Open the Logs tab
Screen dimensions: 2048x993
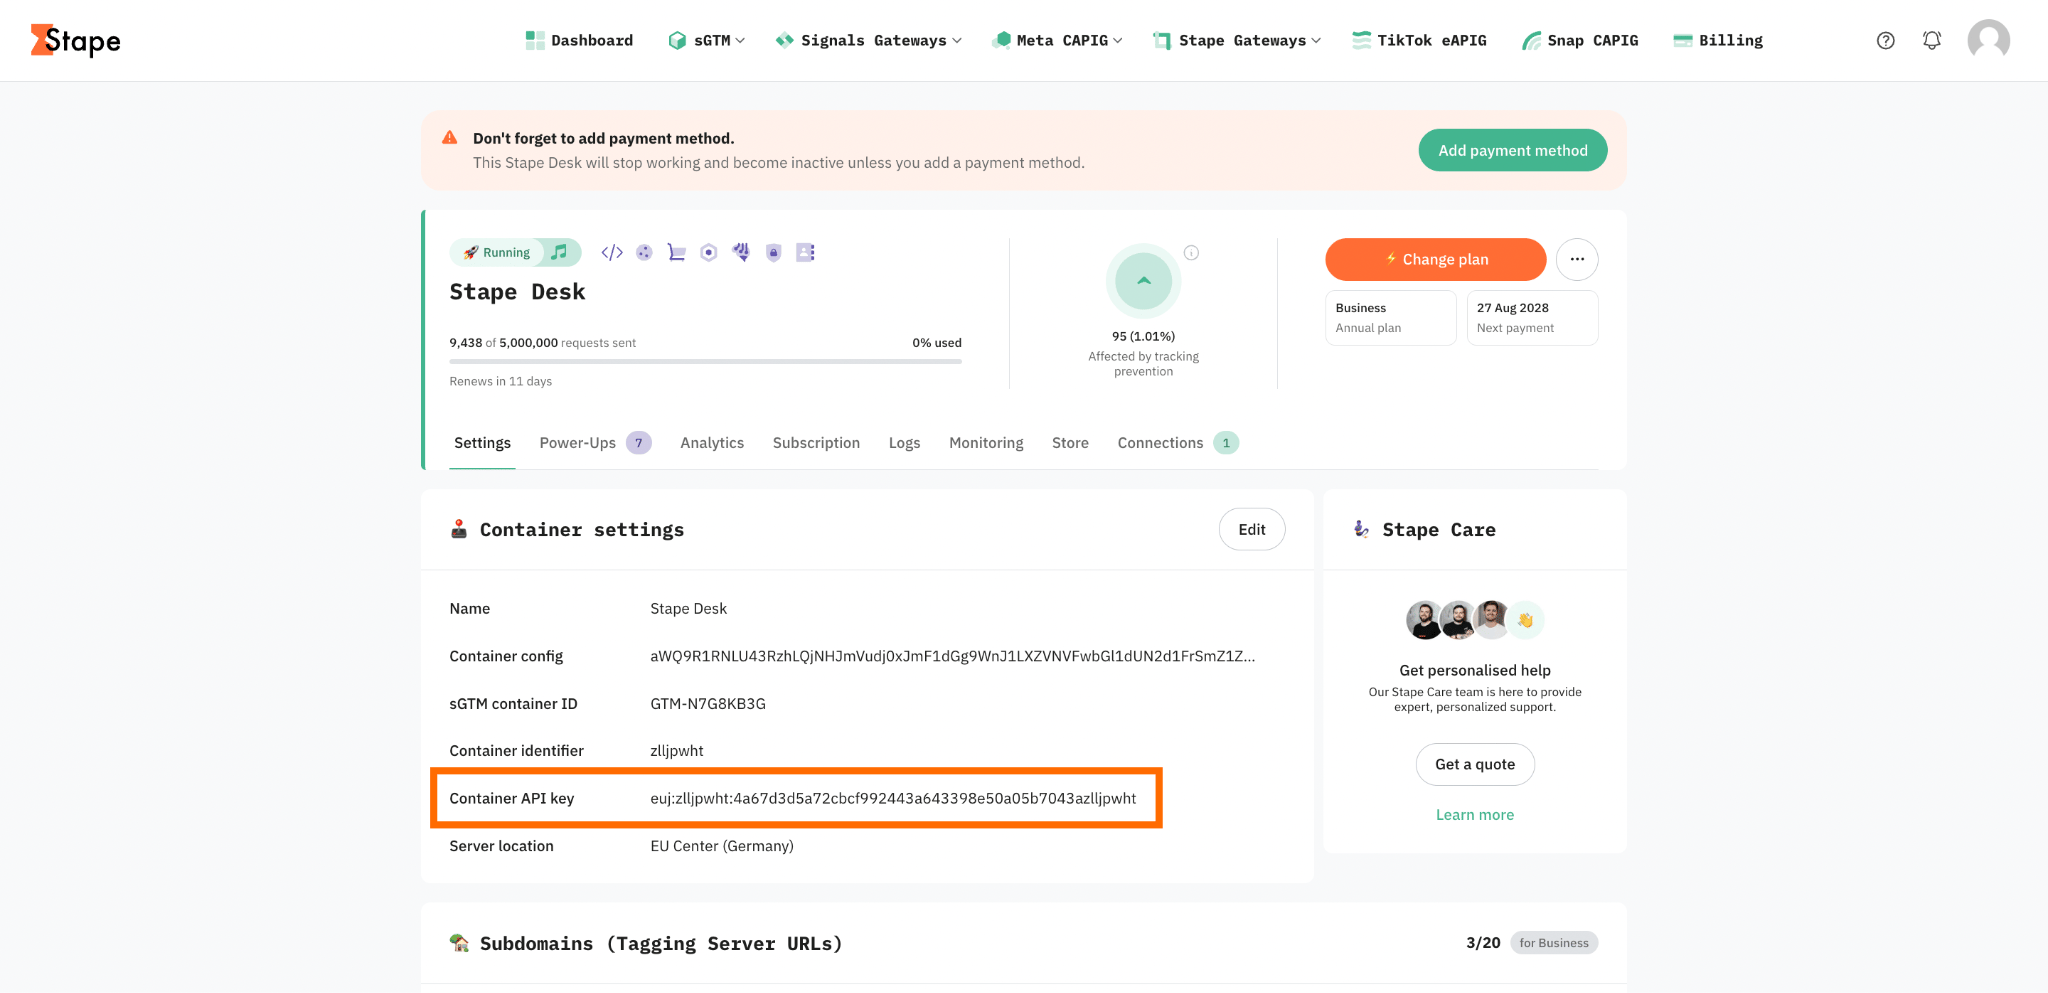coord(904,443)
